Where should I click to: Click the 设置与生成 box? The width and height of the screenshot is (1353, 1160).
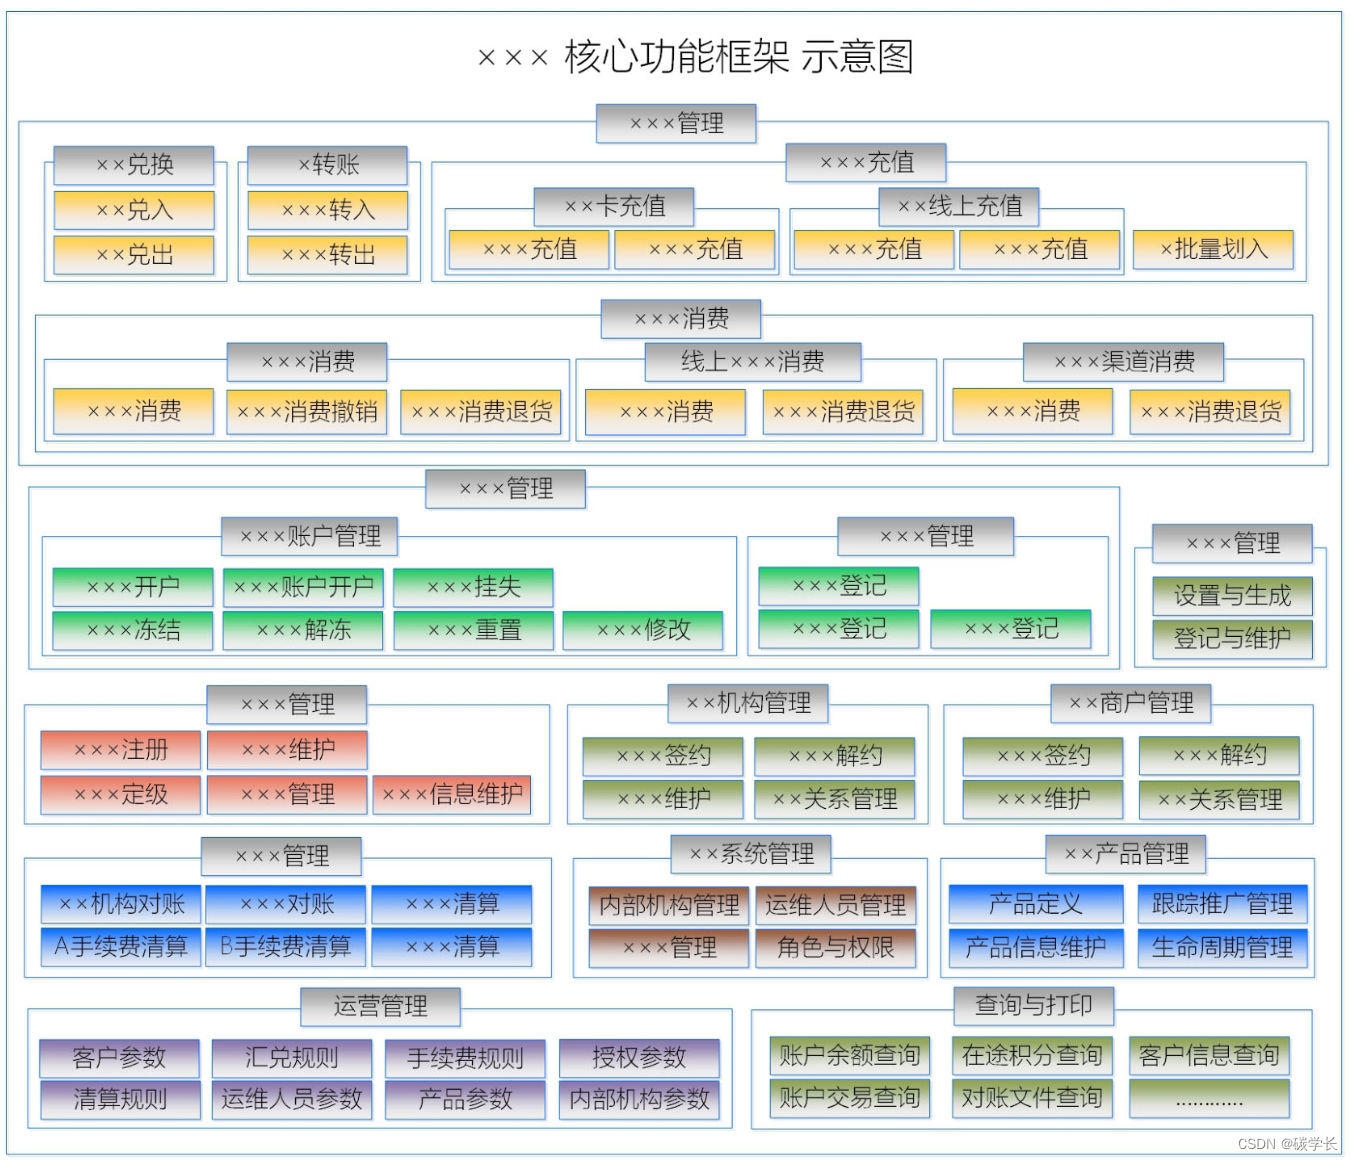[1232, 596]
